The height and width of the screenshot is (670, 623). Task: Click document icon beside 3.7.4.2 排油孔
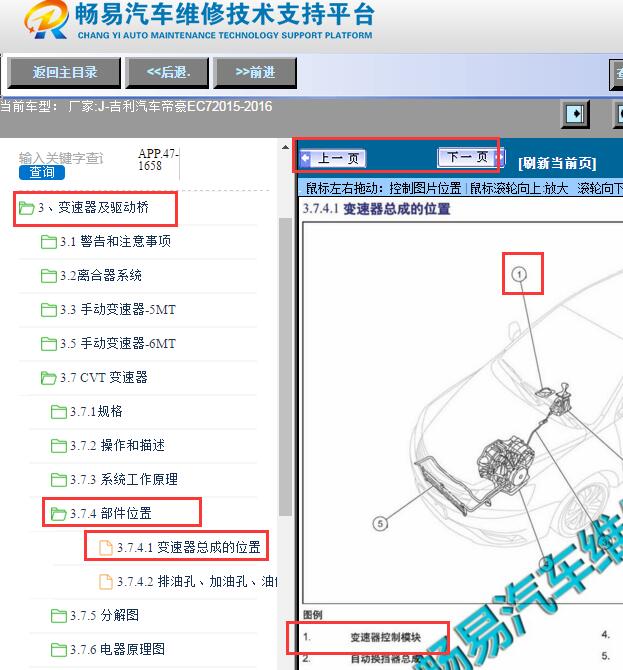point(106,582)
